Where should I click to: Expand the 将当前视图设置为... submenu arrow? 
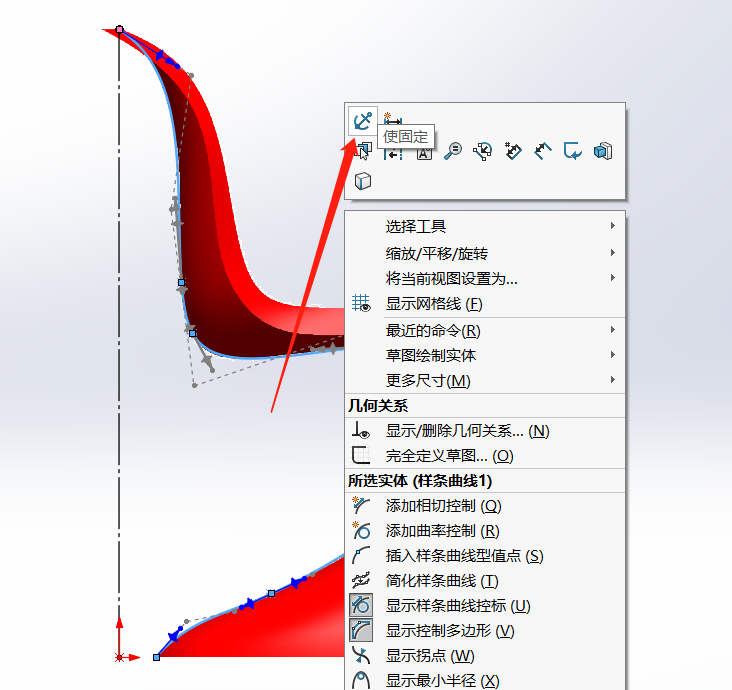(x=612, y=278)
